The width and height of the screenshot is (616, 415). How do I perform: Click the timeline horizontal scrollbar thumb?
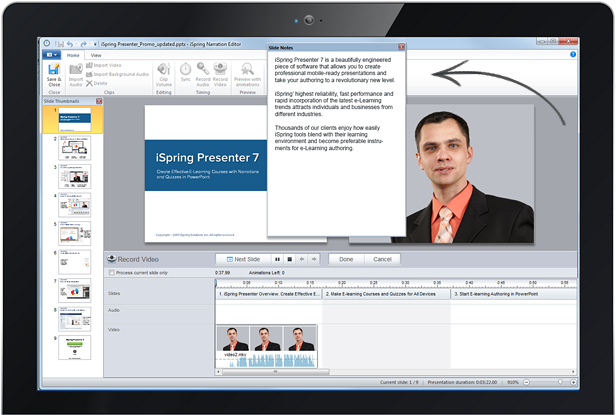pos(275,371)
